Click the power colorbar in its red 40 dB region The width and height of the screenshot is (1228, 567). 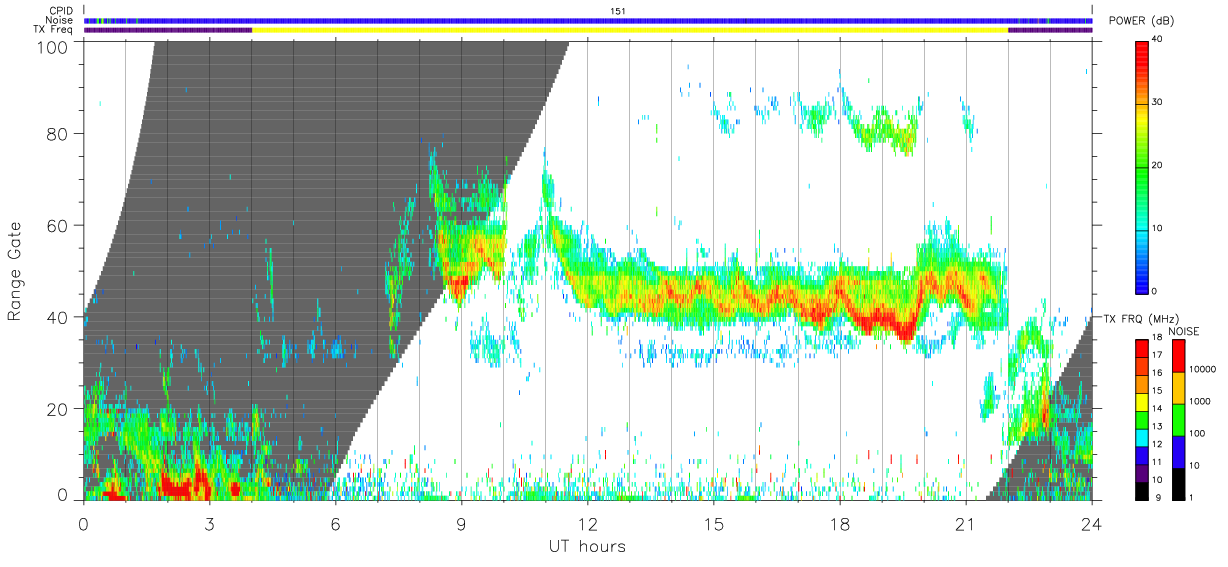point(1142,55)
